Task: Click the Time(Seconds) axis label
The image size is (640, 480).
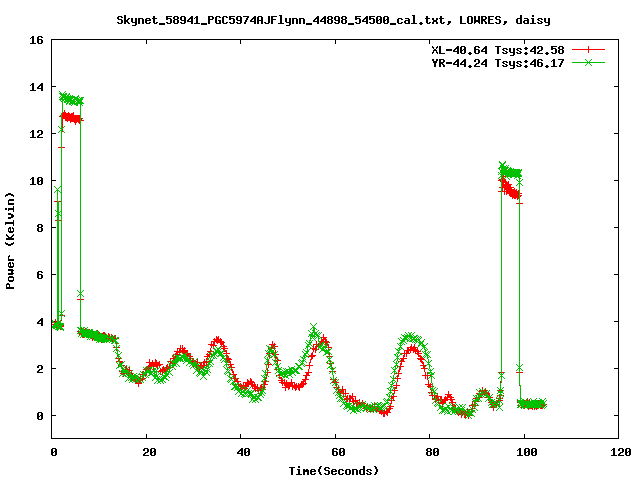Action: point(334,471)
